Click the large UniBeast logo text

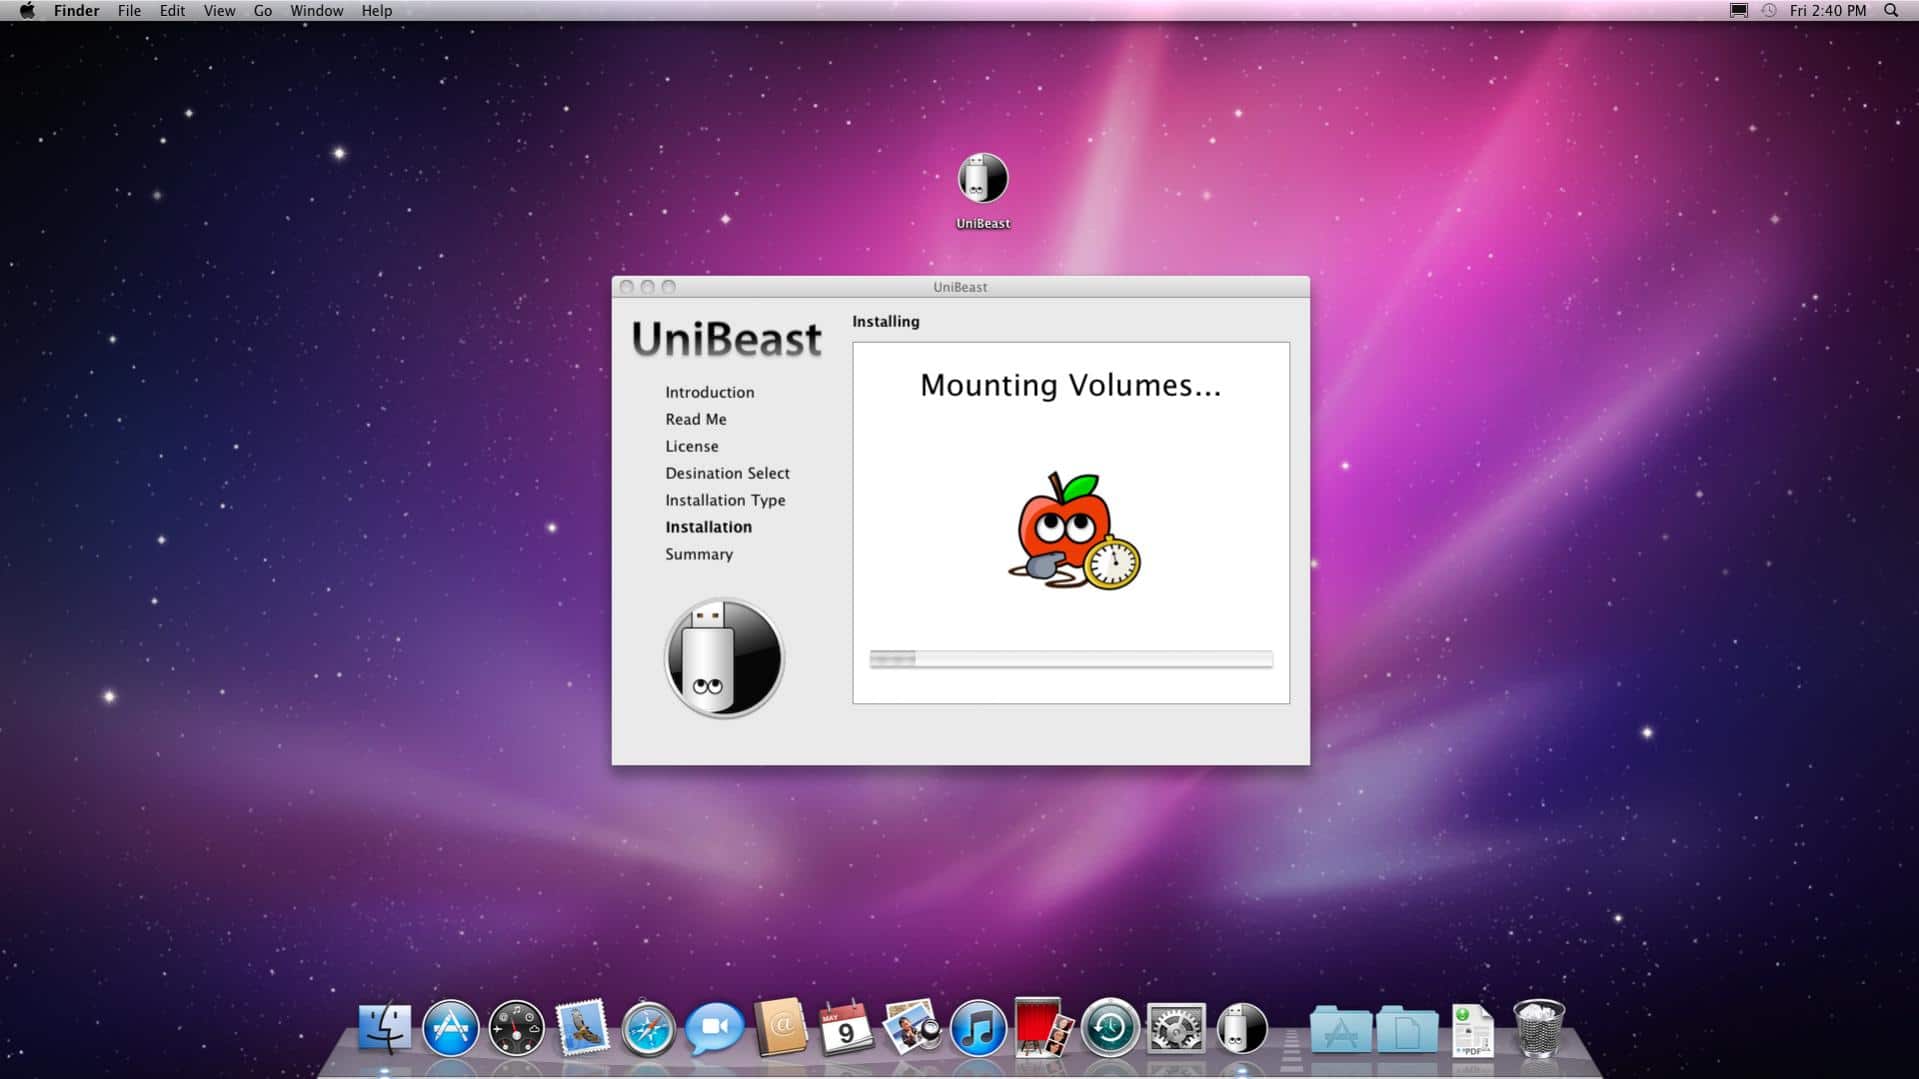click(x=727, y=339)
